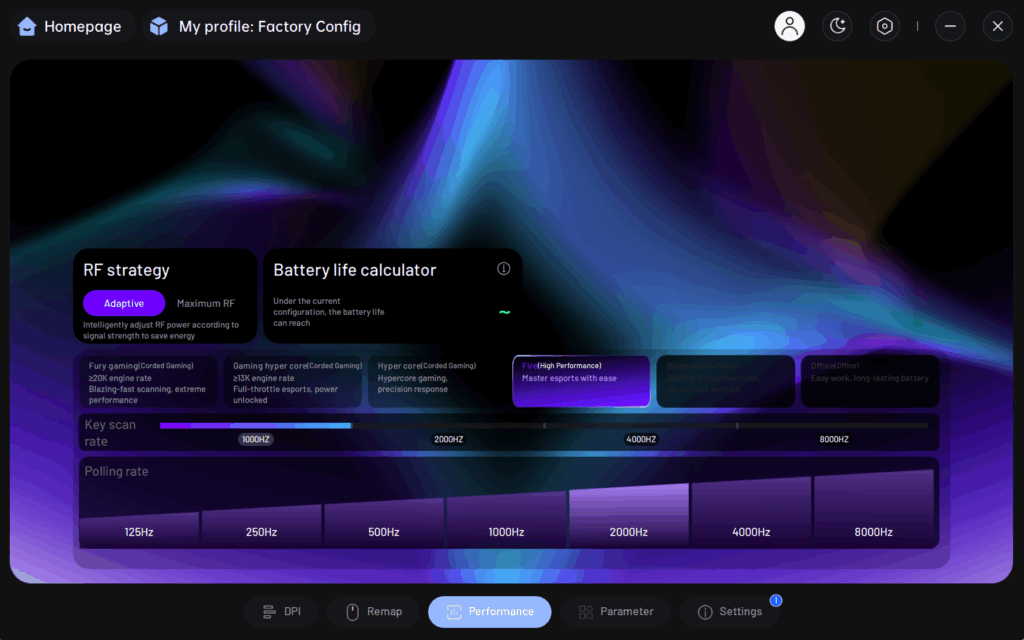
Task: Select Fire High Performance mode
Action: click(581, 381)
